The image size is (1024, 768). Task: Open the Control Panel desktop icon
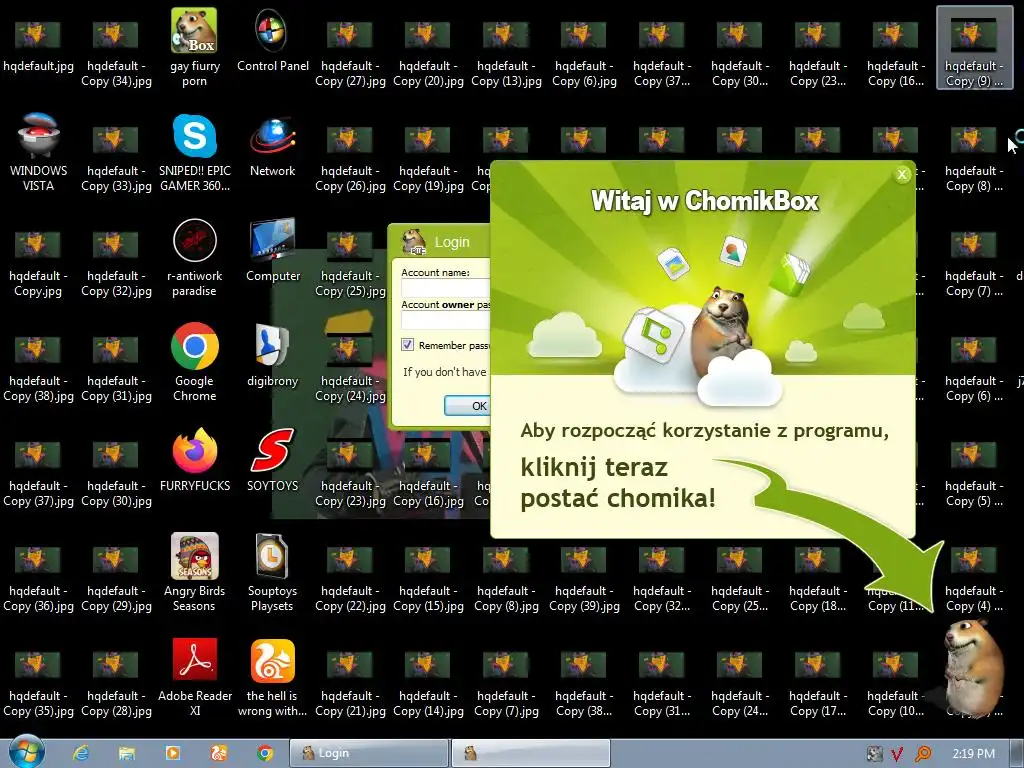[x=272, y=40]
